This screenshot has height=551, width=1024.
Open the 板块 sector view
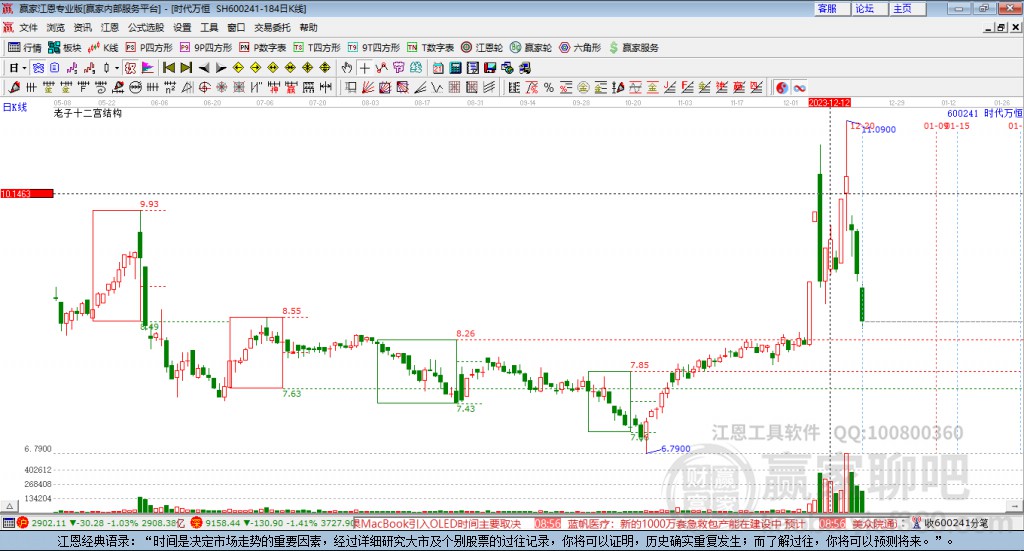tap(64, 48)
